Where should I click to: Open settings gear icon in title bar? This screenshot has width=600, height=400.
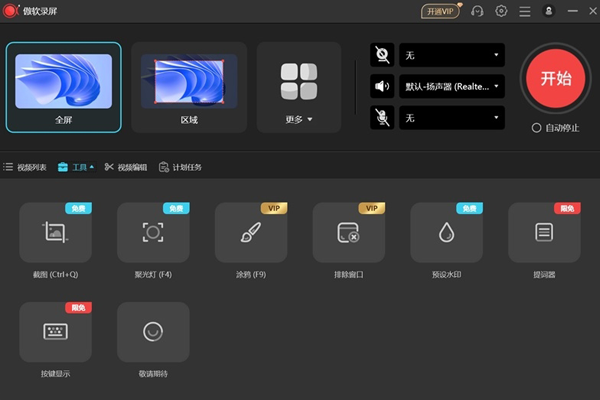coord(501,11)
